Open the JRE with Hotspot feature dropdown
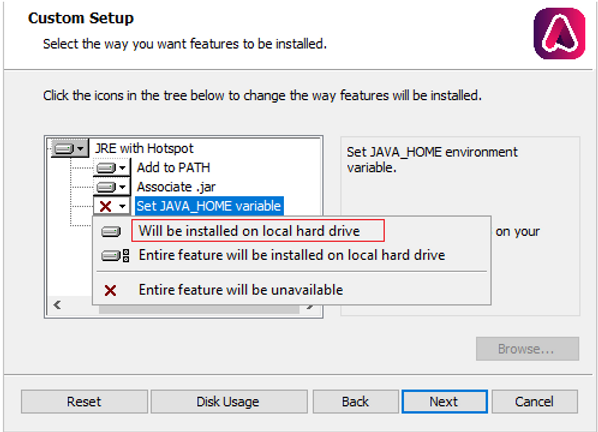Screen dimensions: 598x432 pos(69,148)
